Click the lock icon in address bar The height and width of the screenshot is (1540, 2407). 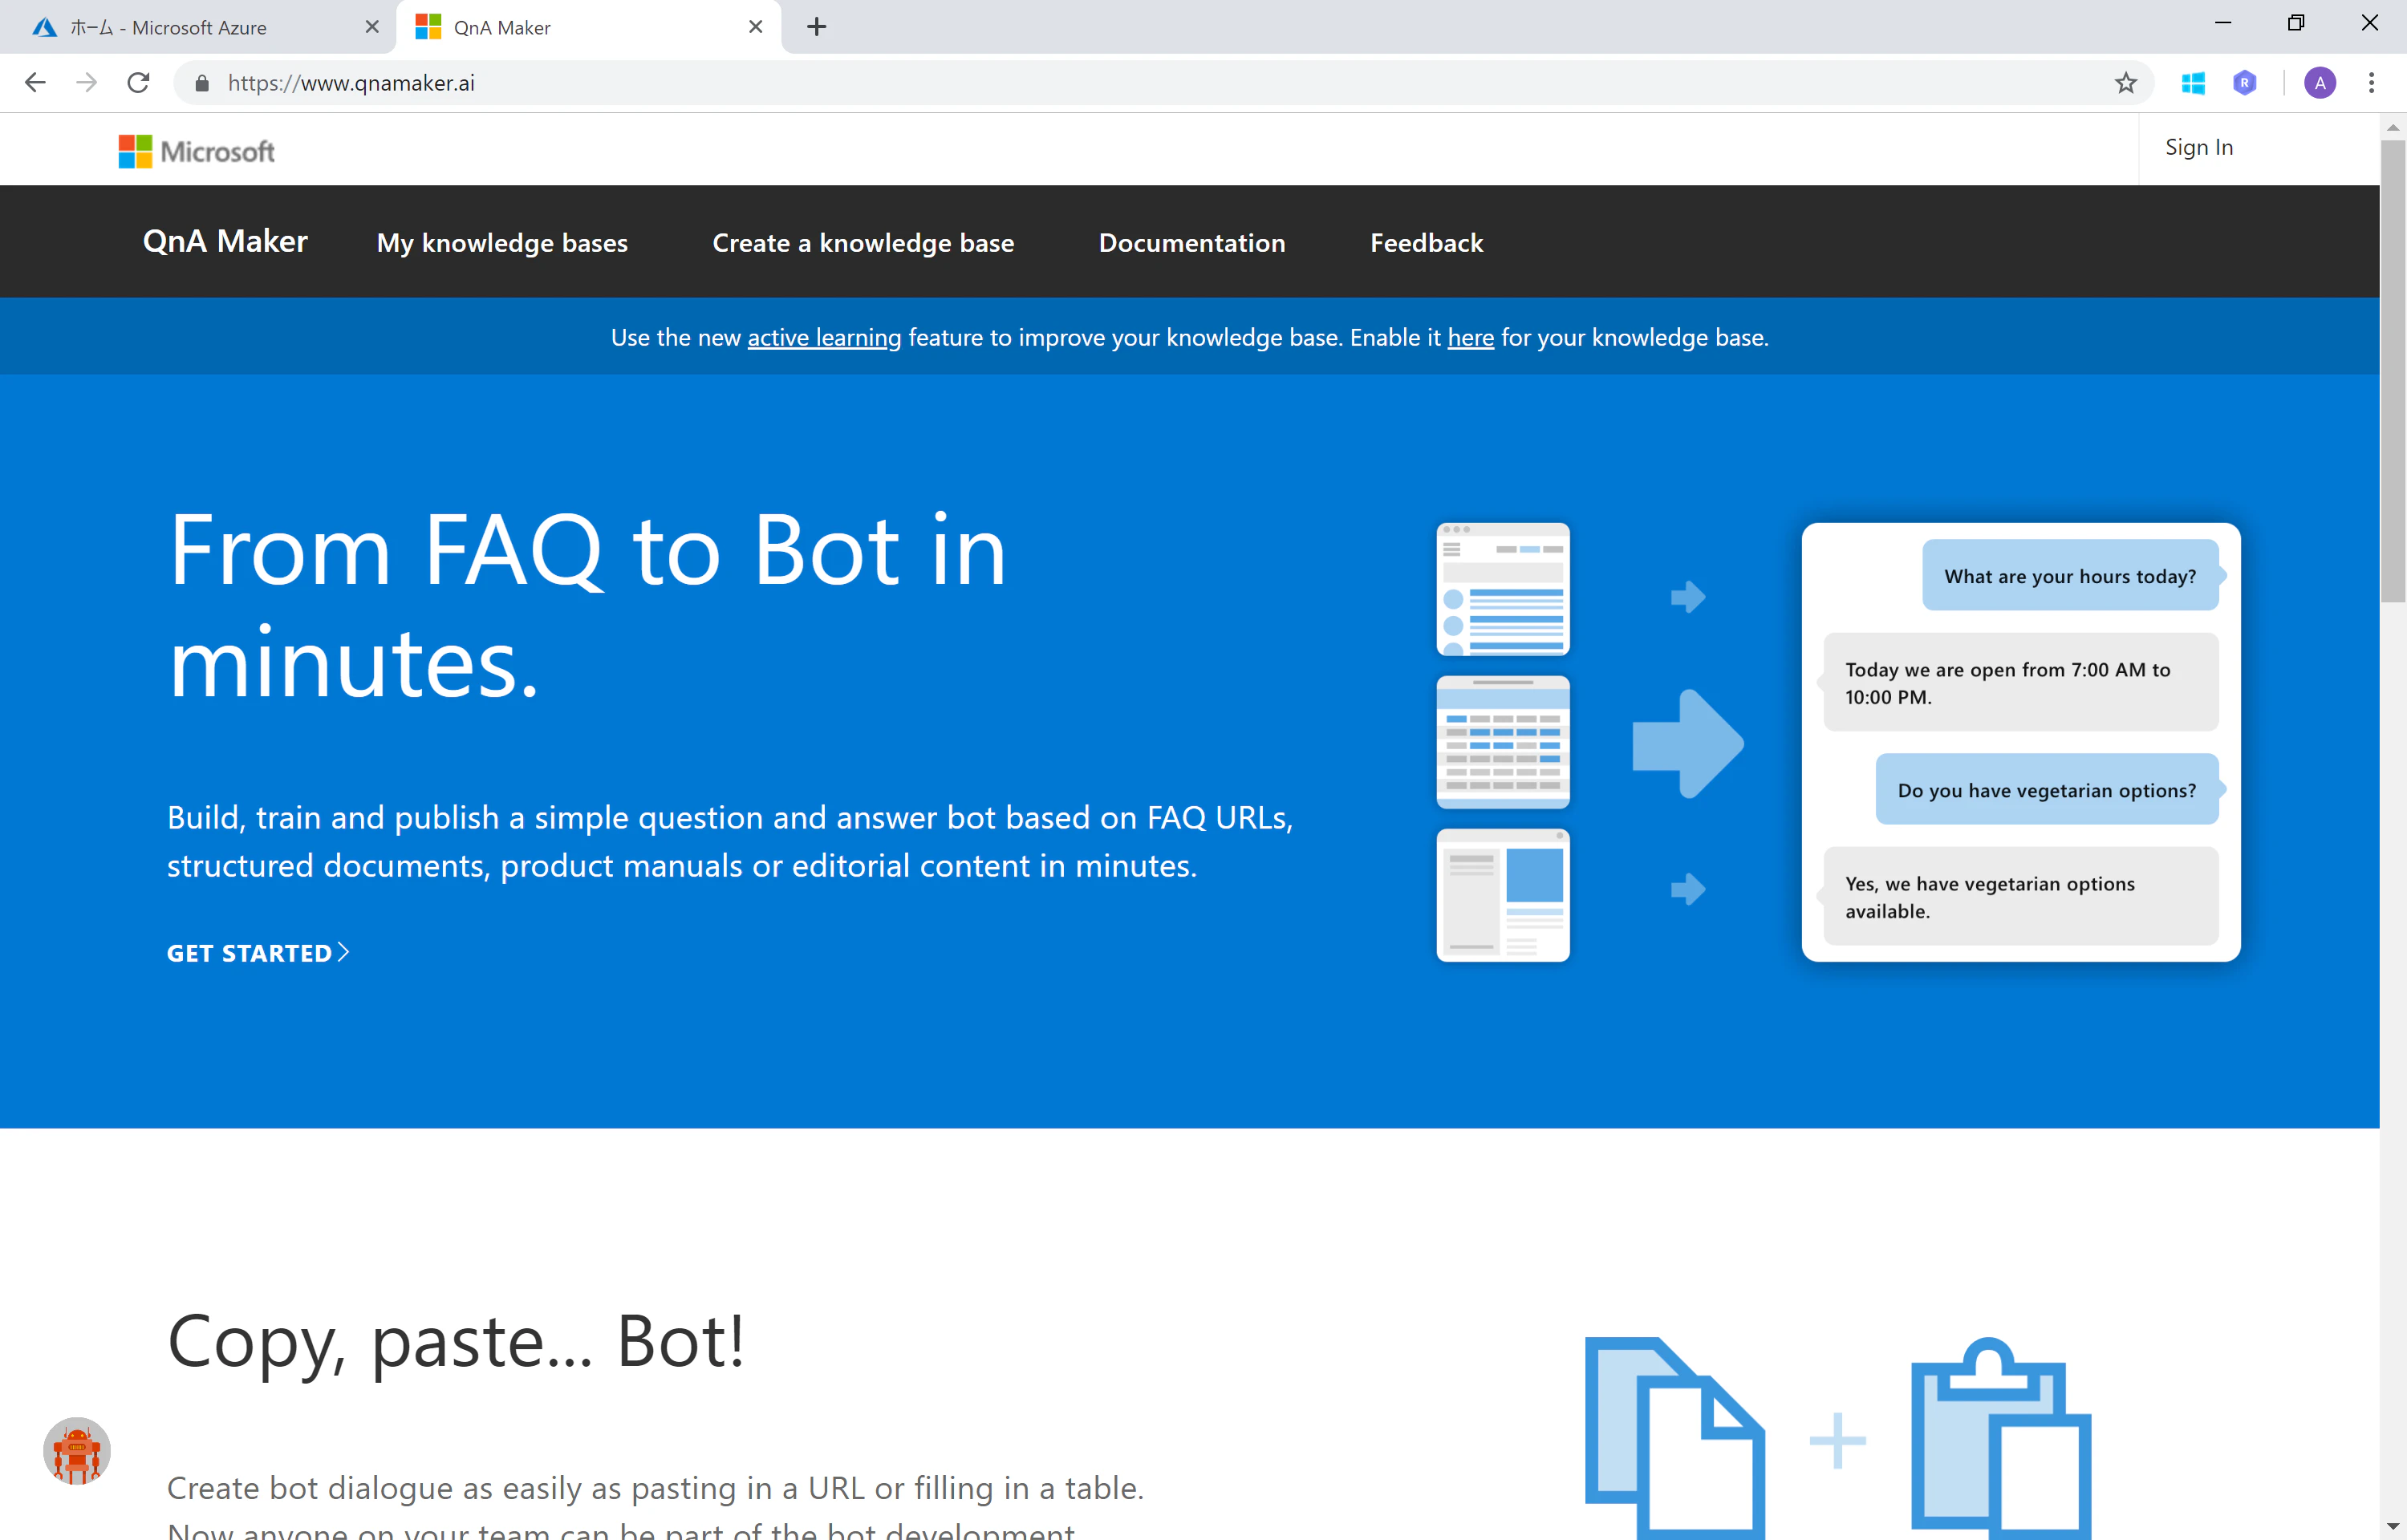[202, 83]
